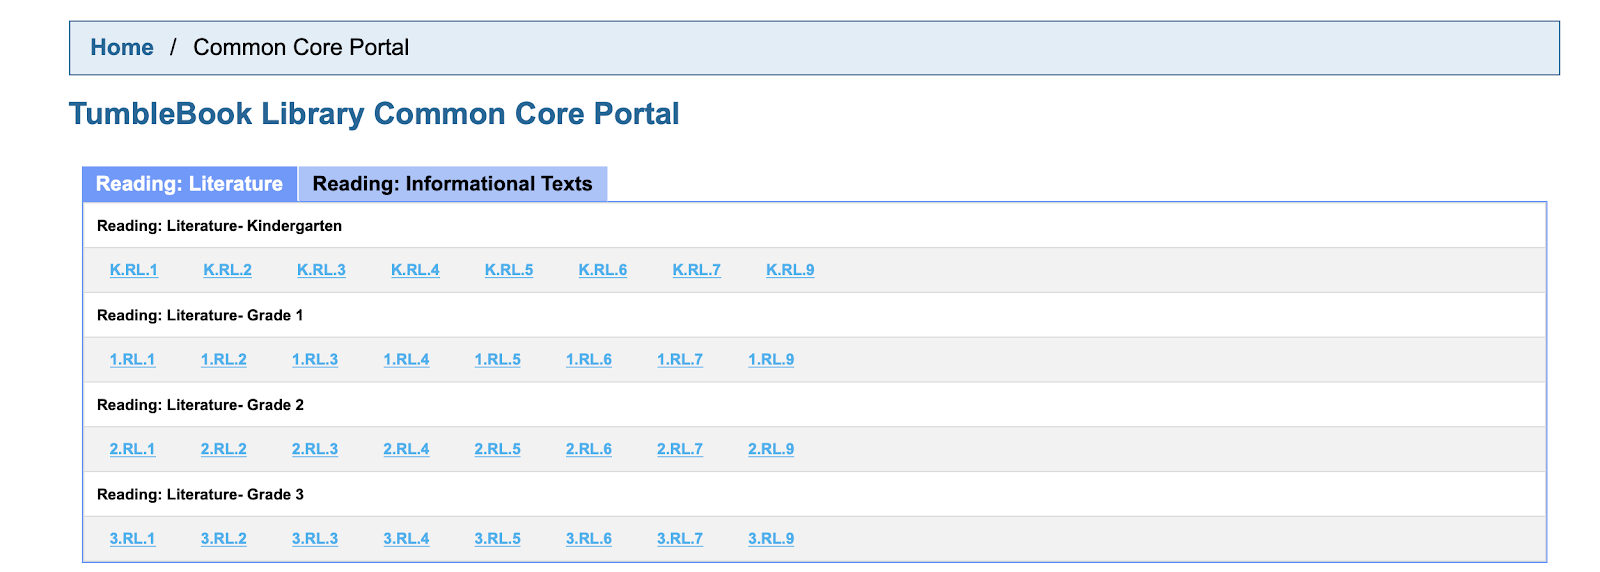The image size is (1600, 572).
Task: Select Grade 2 standard 2.RL.1
Action: pos(133,449)
